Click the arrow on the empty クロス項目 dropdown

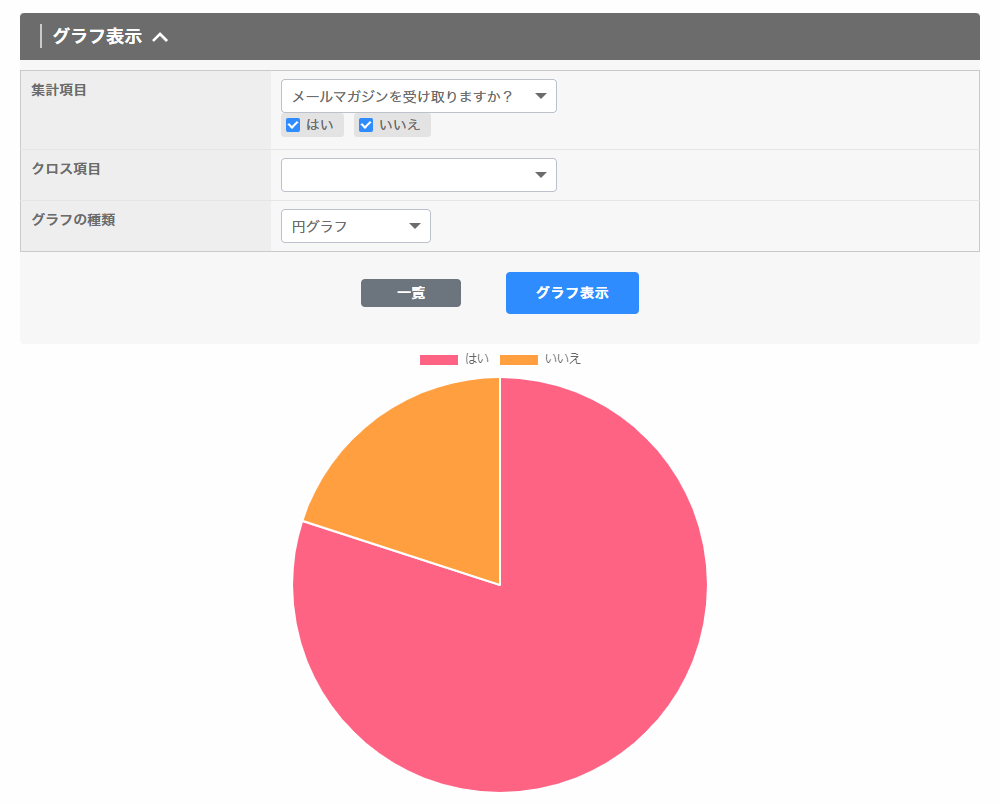point(540,175)
